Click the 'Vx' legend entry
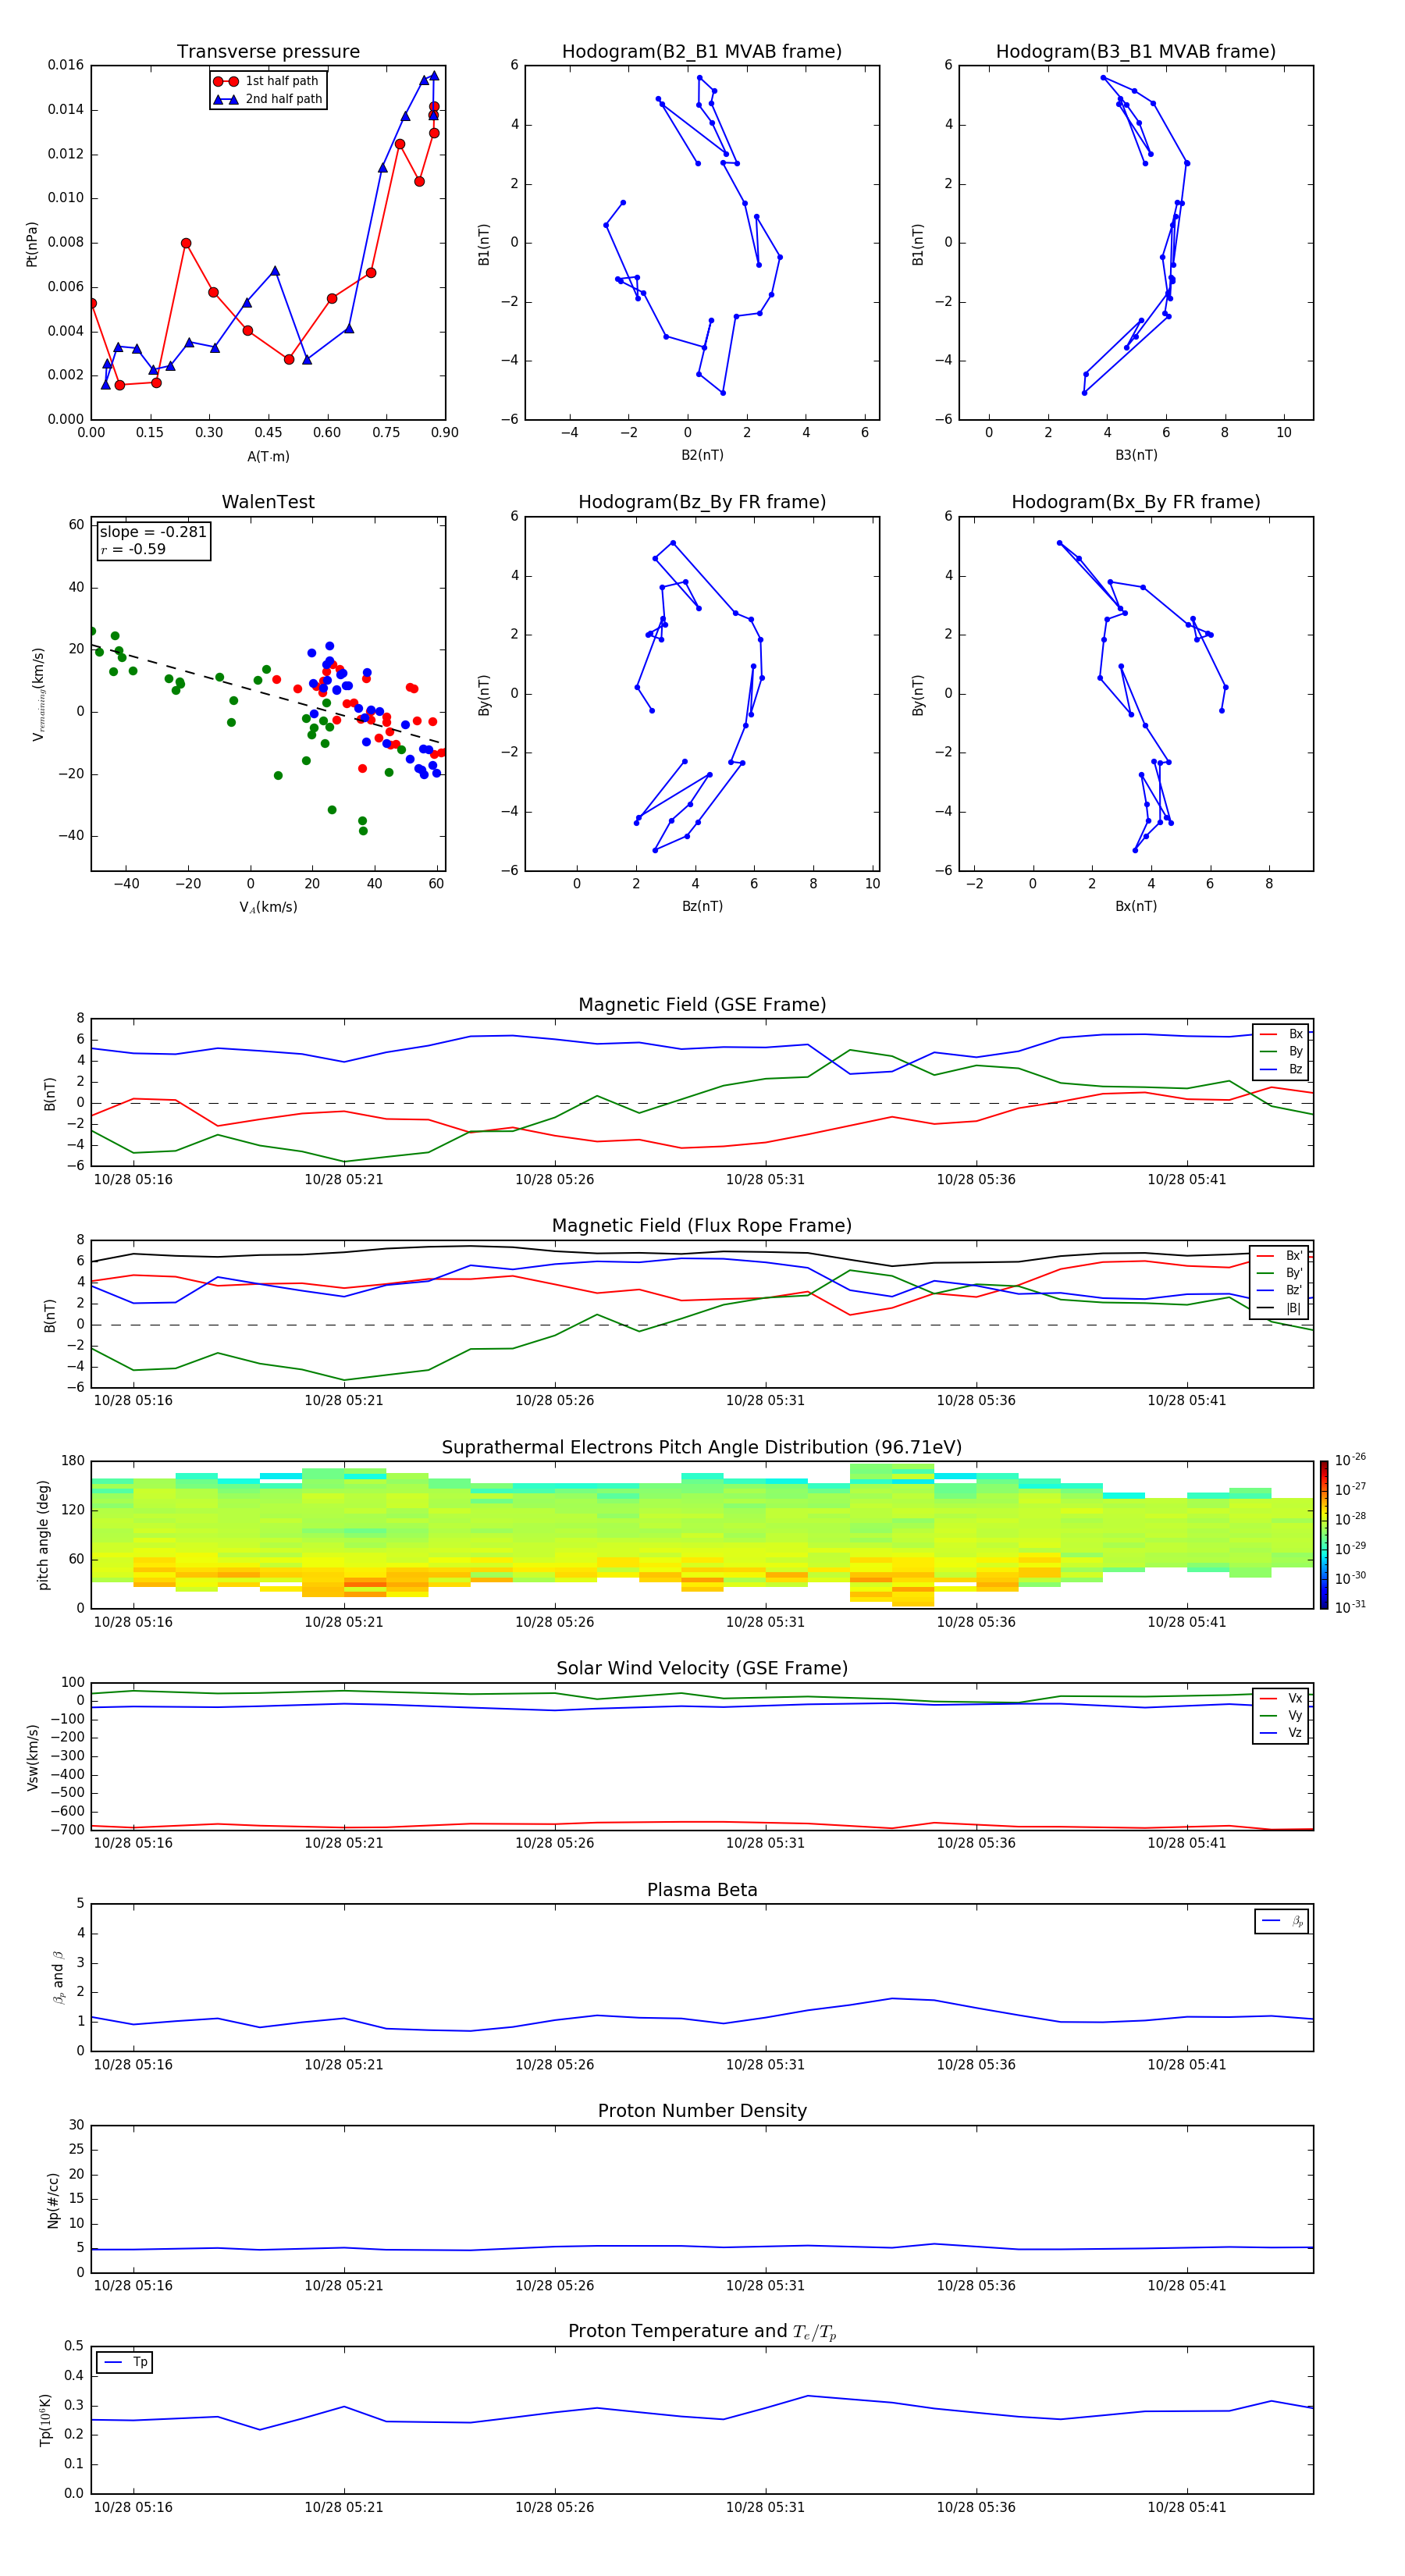 pos(1282,1698)
